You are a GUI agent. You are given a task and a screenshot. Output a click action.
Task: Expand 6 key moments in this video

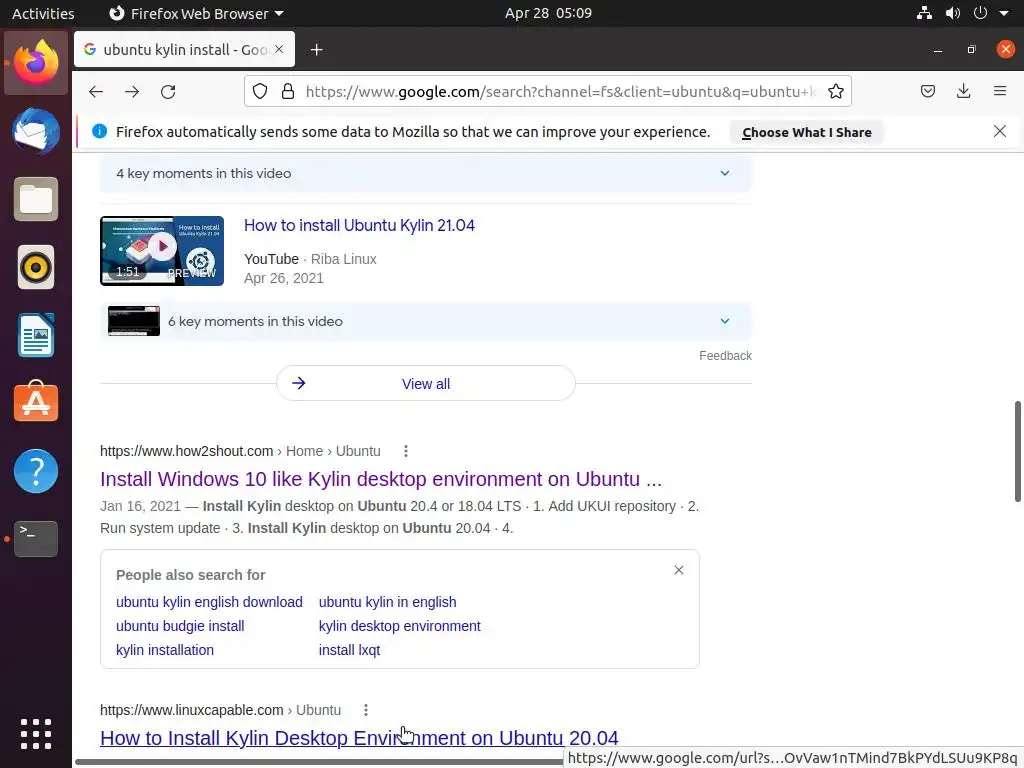(425, 321)
